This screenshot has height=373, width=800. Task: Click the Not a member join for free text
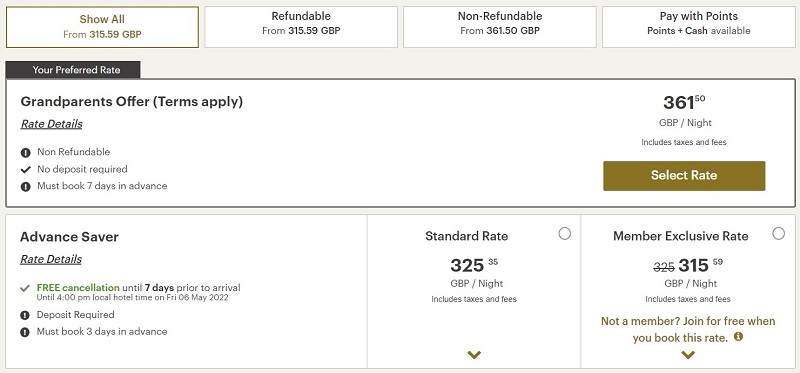(688, 329)
